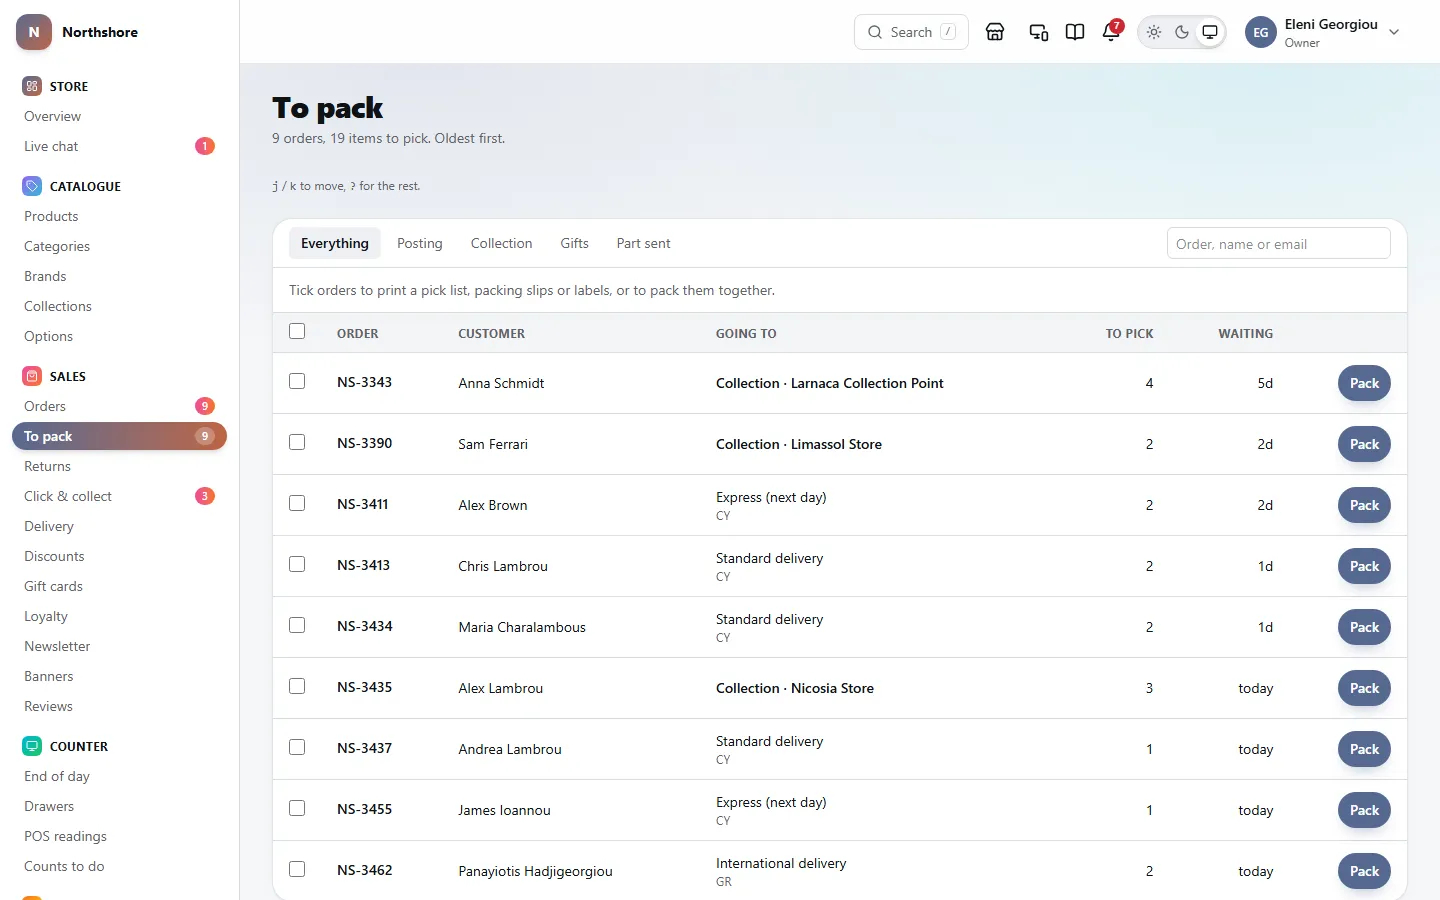Open Overview in the sidebar
Viewport: 1440px width, 900px height.
[119, 116]
